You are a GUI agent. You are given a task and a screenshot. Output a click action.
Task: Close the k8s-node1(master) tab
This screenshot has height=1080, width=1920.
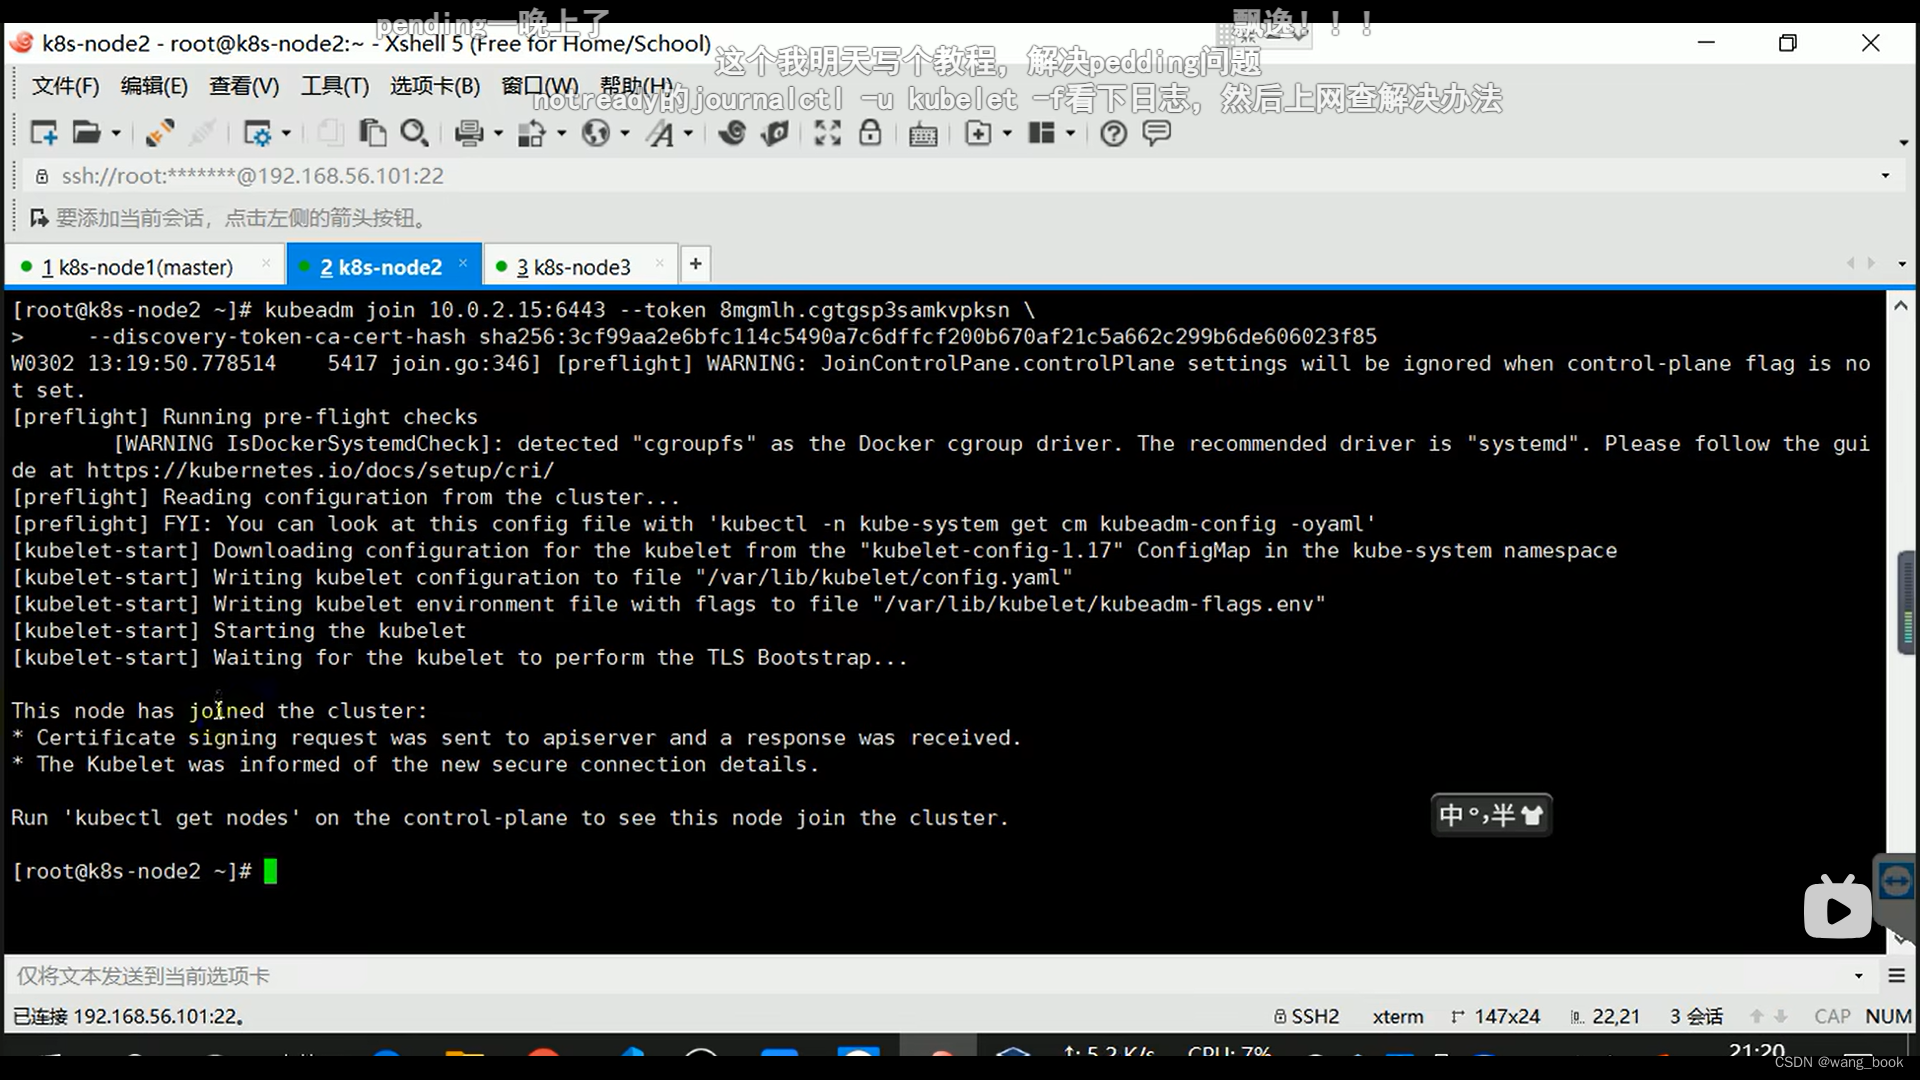click(x=266, y=263)
